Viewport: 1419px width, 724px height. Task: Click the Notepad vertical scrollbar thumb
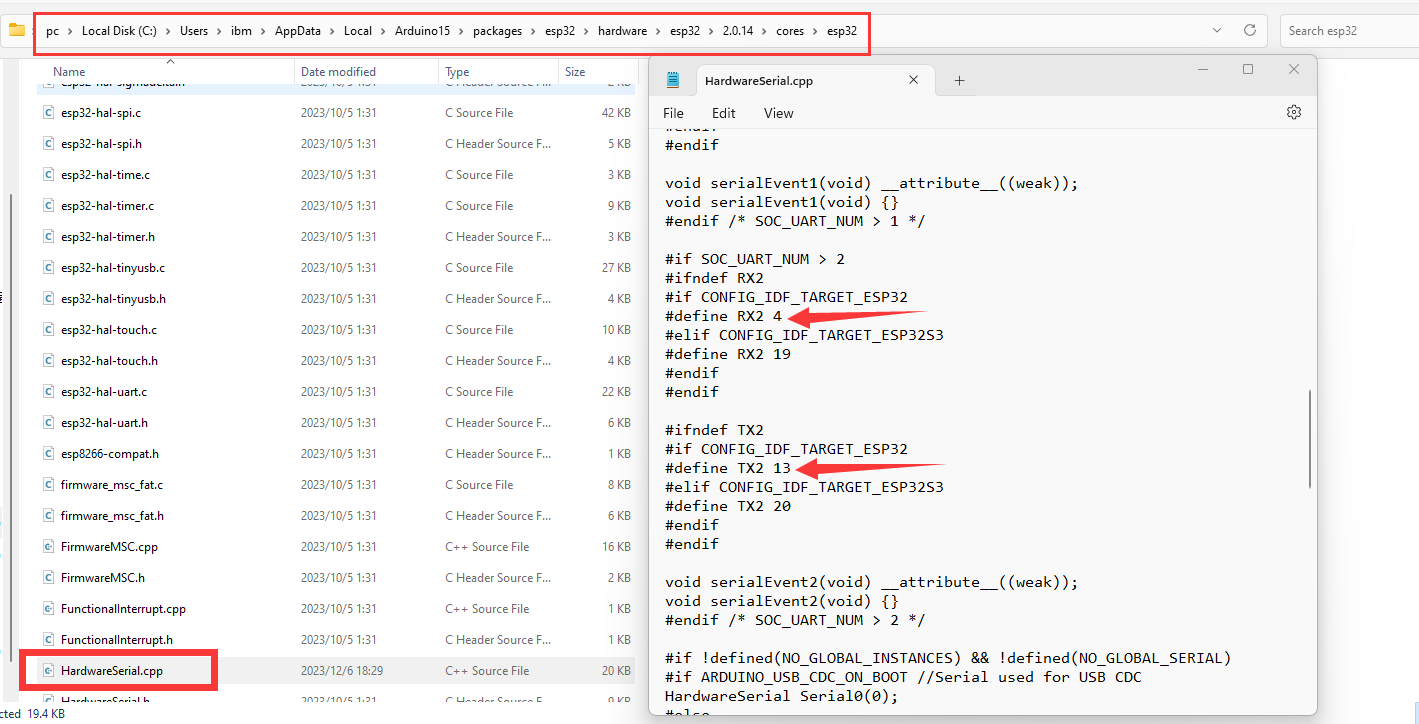pyautogui.click(x=1309, y=438)
